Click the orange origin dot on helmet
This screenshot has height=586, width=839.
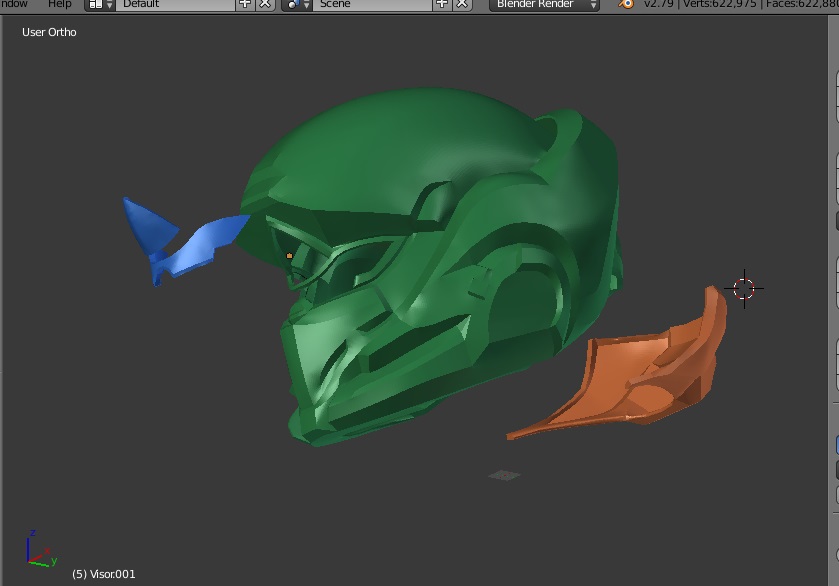[289, 256]
